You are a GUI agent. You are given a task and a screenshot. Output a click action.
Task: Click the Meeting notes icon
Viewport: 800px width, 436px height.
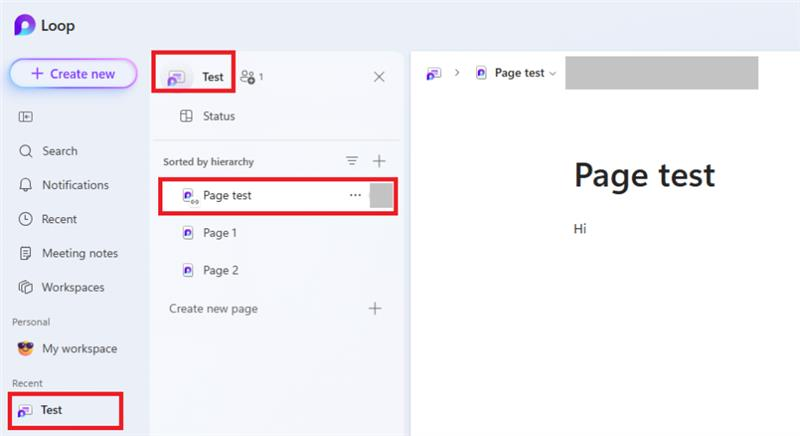(x=26, y=253)
